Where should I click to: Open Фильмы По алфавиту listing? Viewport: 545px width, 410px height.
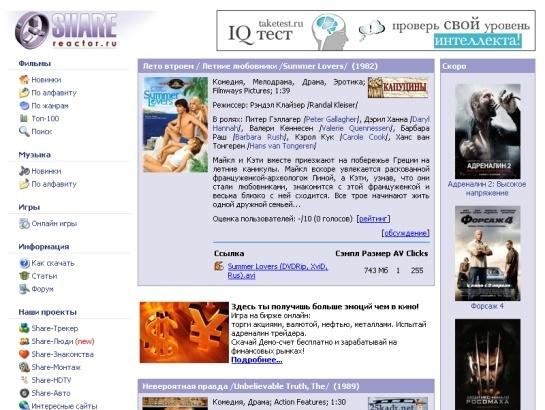54,93
